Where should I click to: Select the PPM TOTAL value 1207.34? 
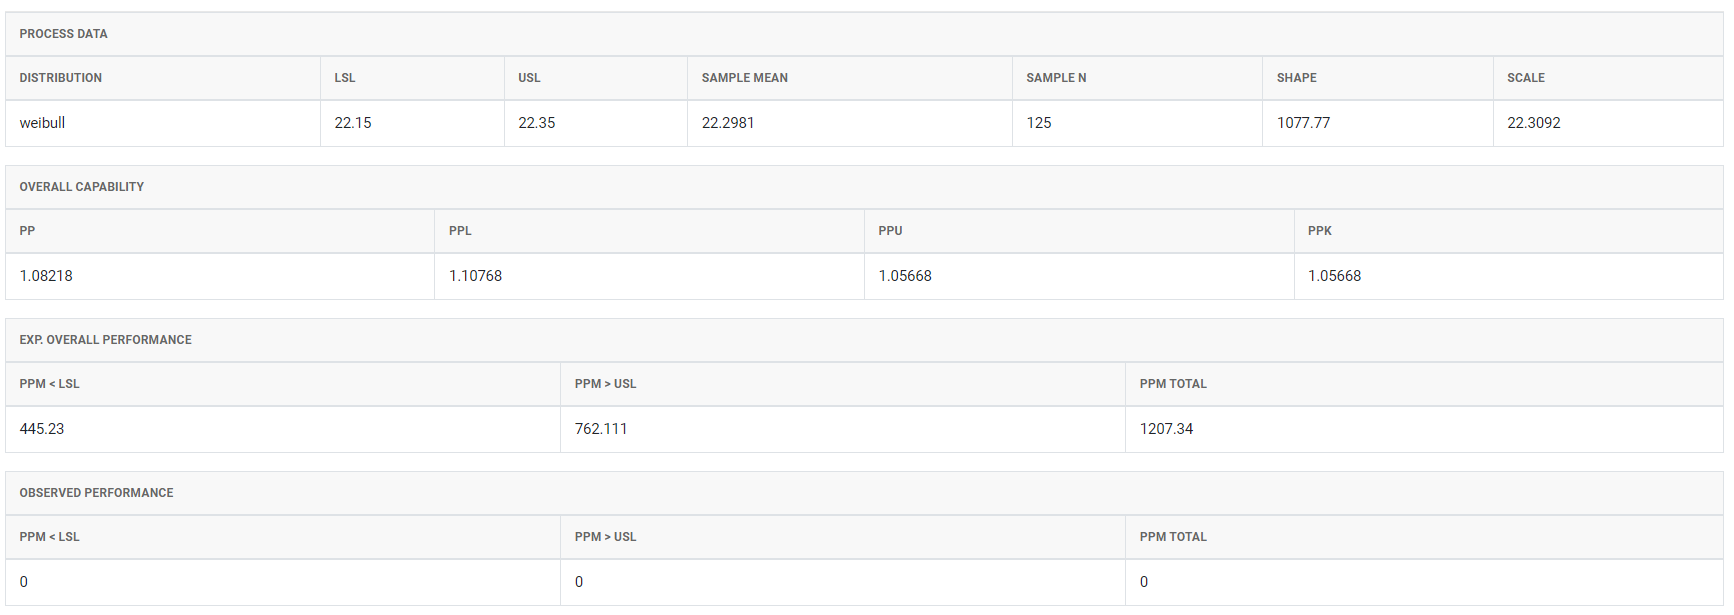point(1166,429)
